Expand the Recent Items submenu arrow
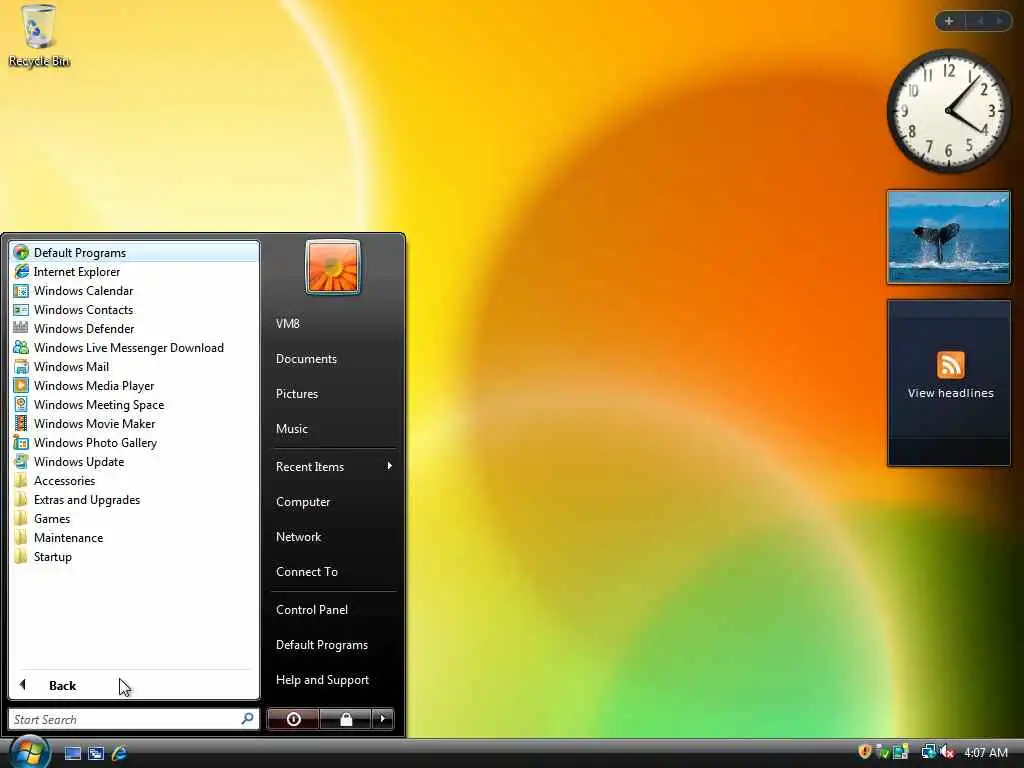Viewport: 1024px width, 768px height. coord(389,466)
